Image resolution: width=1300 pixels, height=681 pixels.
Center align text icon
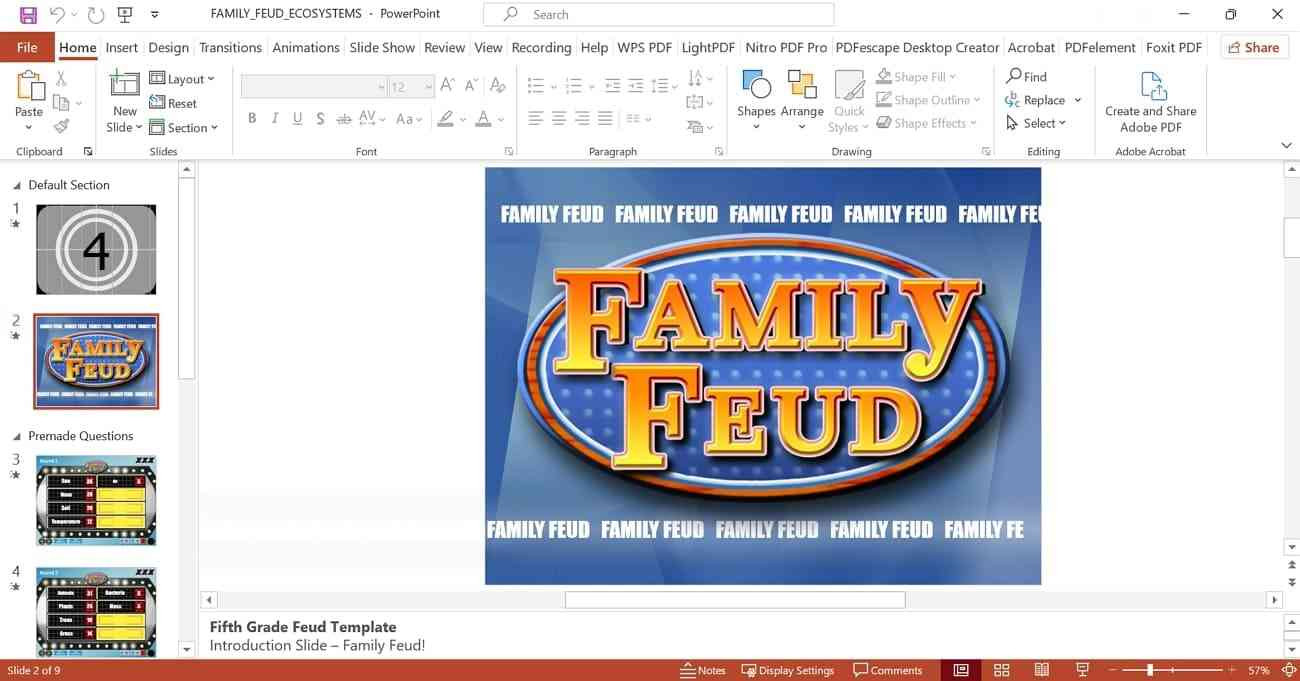point(559,118)
